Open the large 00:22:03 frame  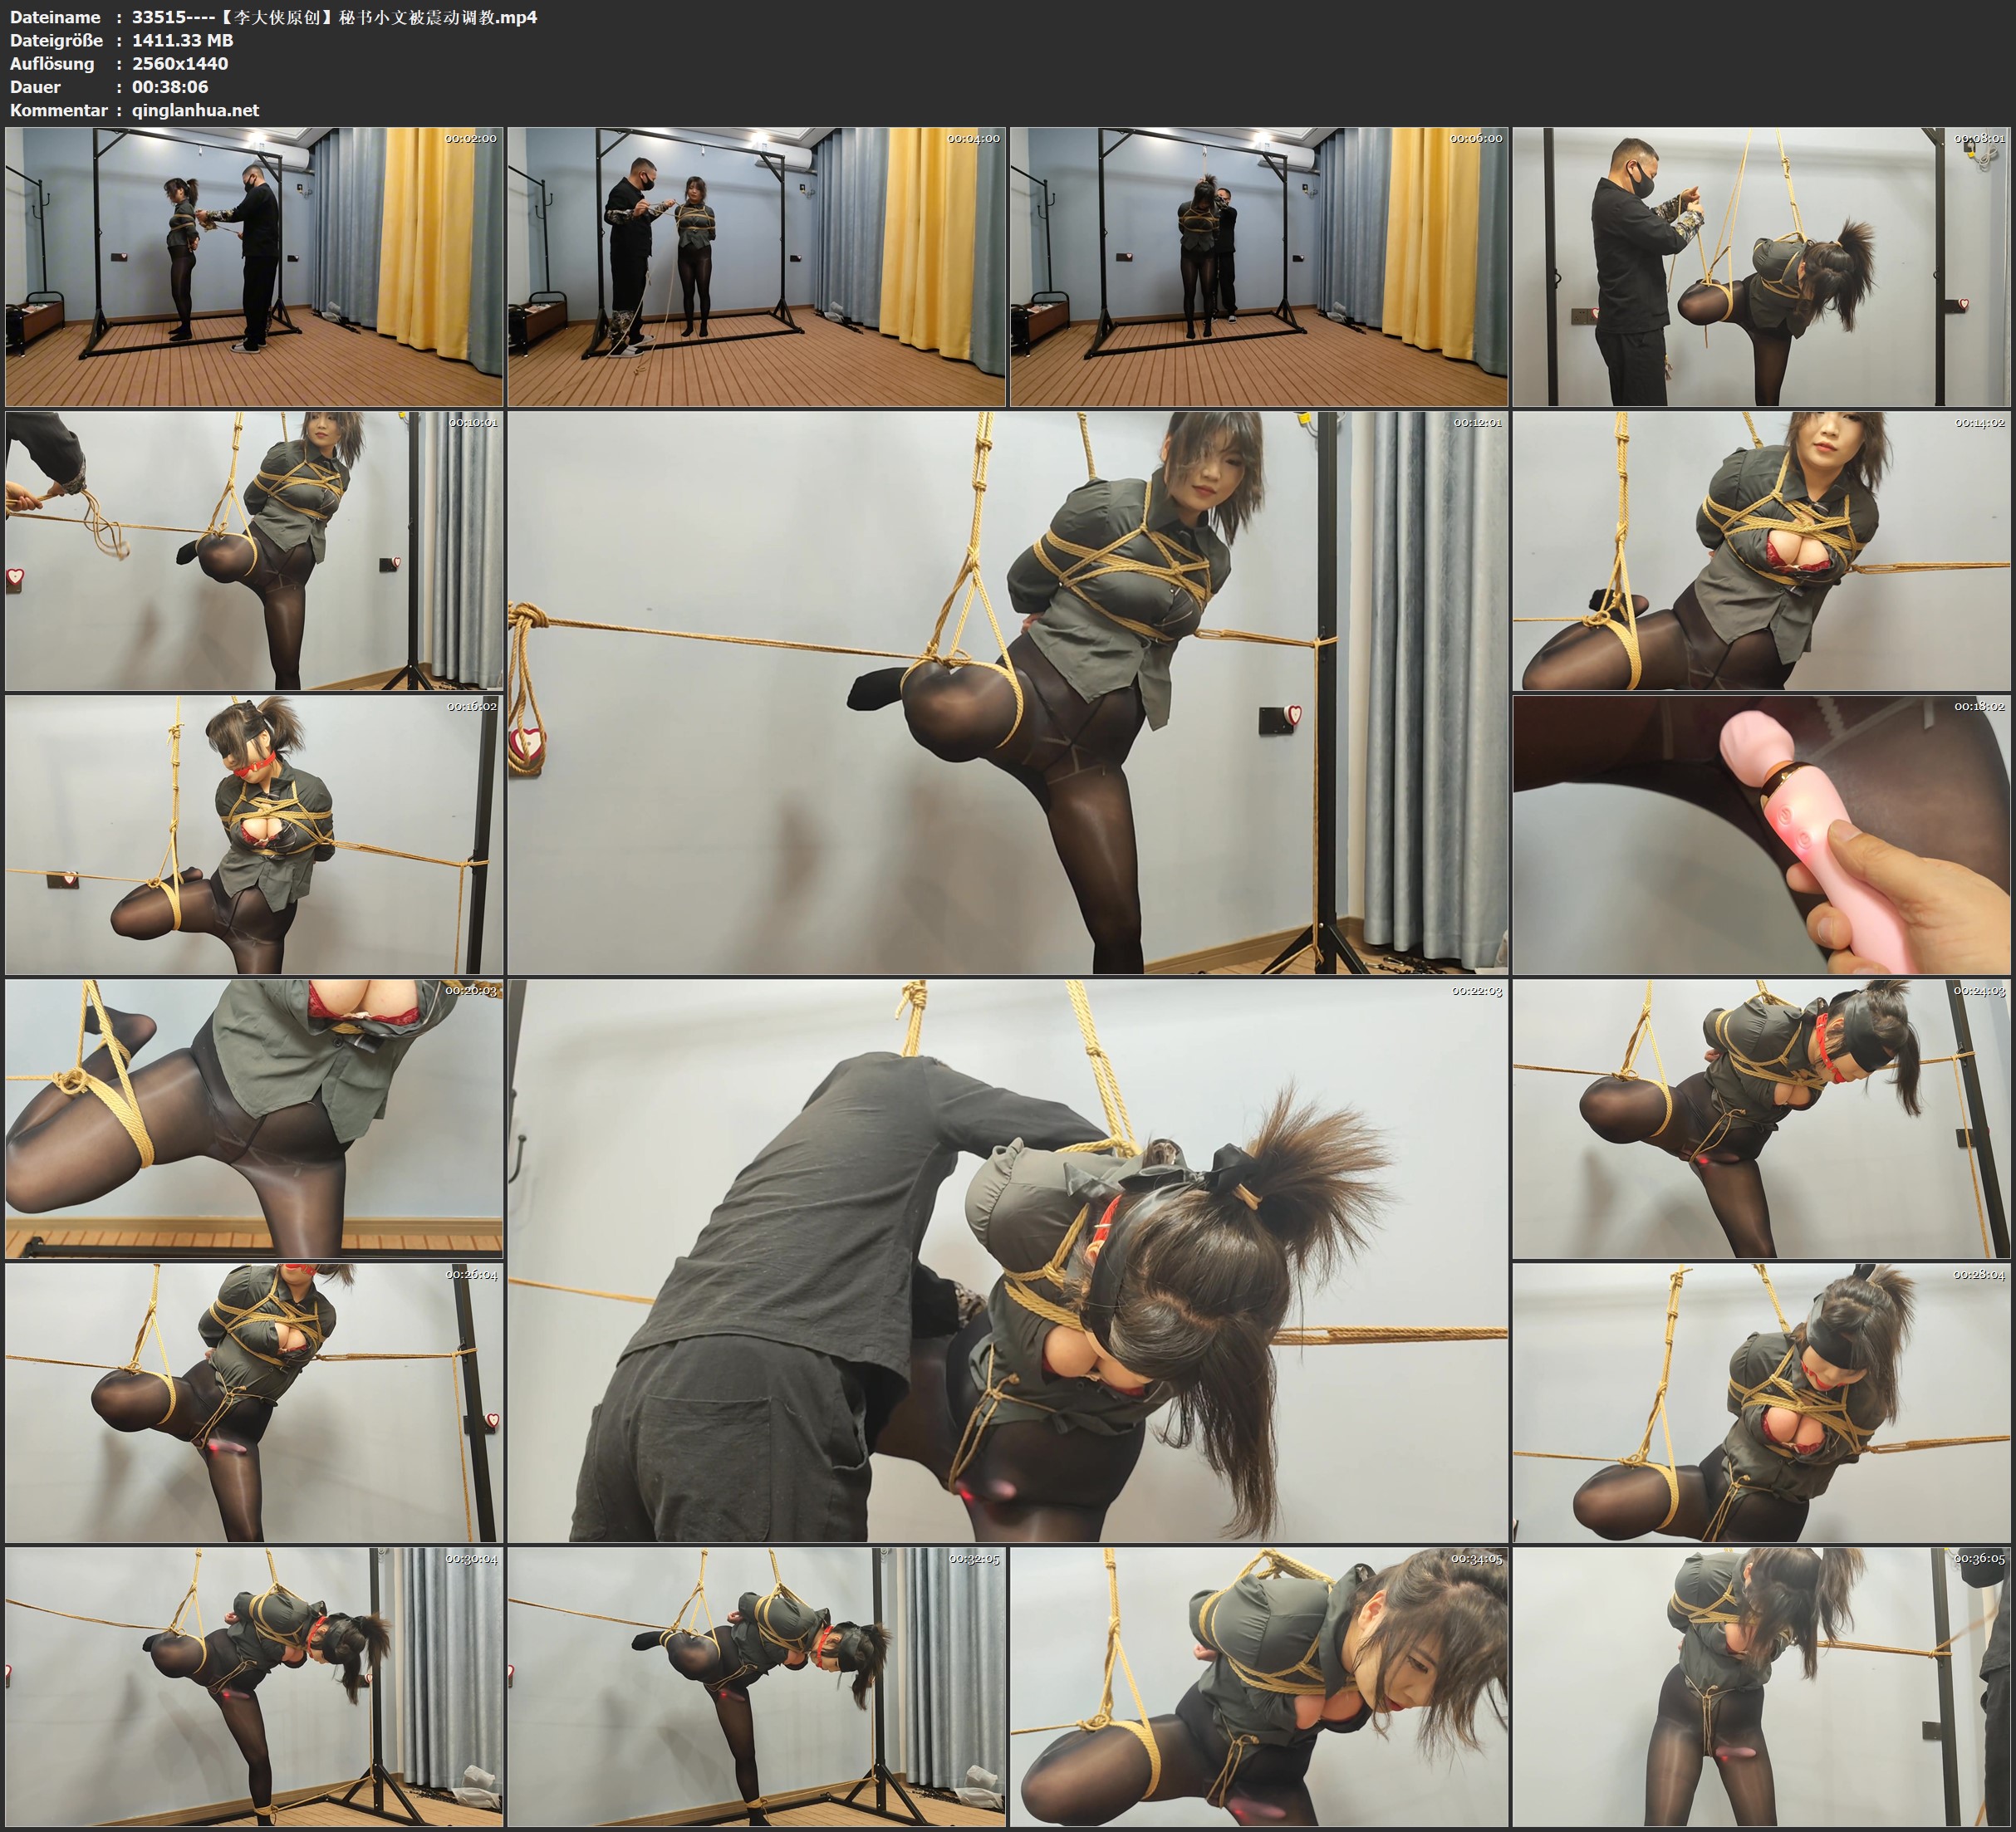coord(1007,1260)
